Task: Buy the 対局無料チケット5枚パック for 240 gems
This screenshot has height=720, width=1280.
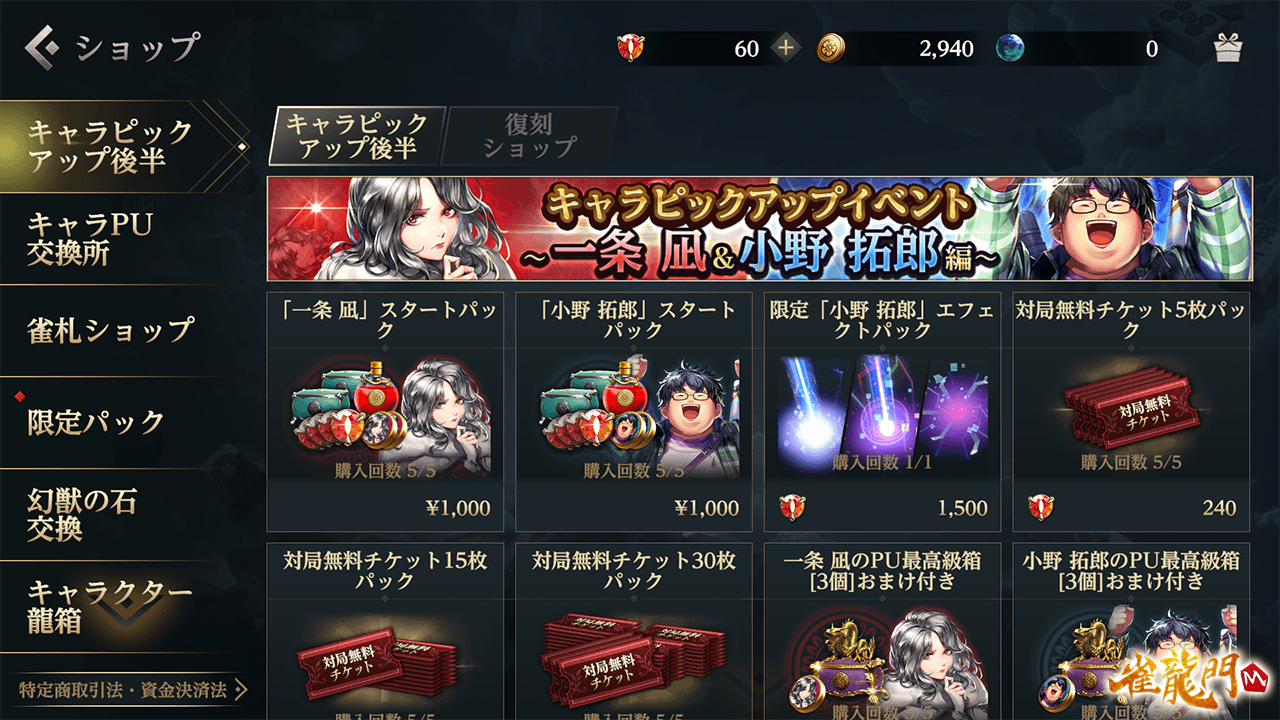Action: [1131, 412]
